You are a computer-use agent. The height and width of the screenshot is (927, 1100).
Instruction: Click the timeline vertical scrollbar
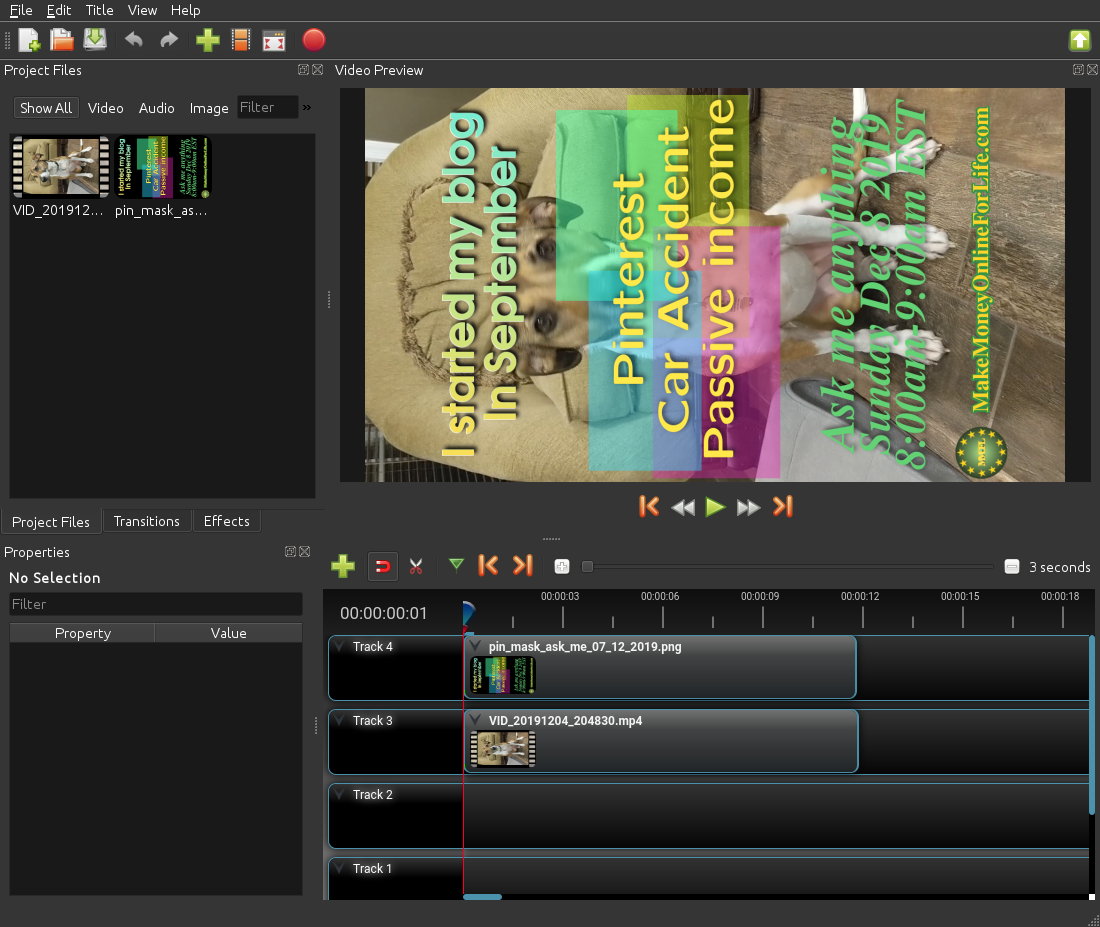pos(1092,724)
